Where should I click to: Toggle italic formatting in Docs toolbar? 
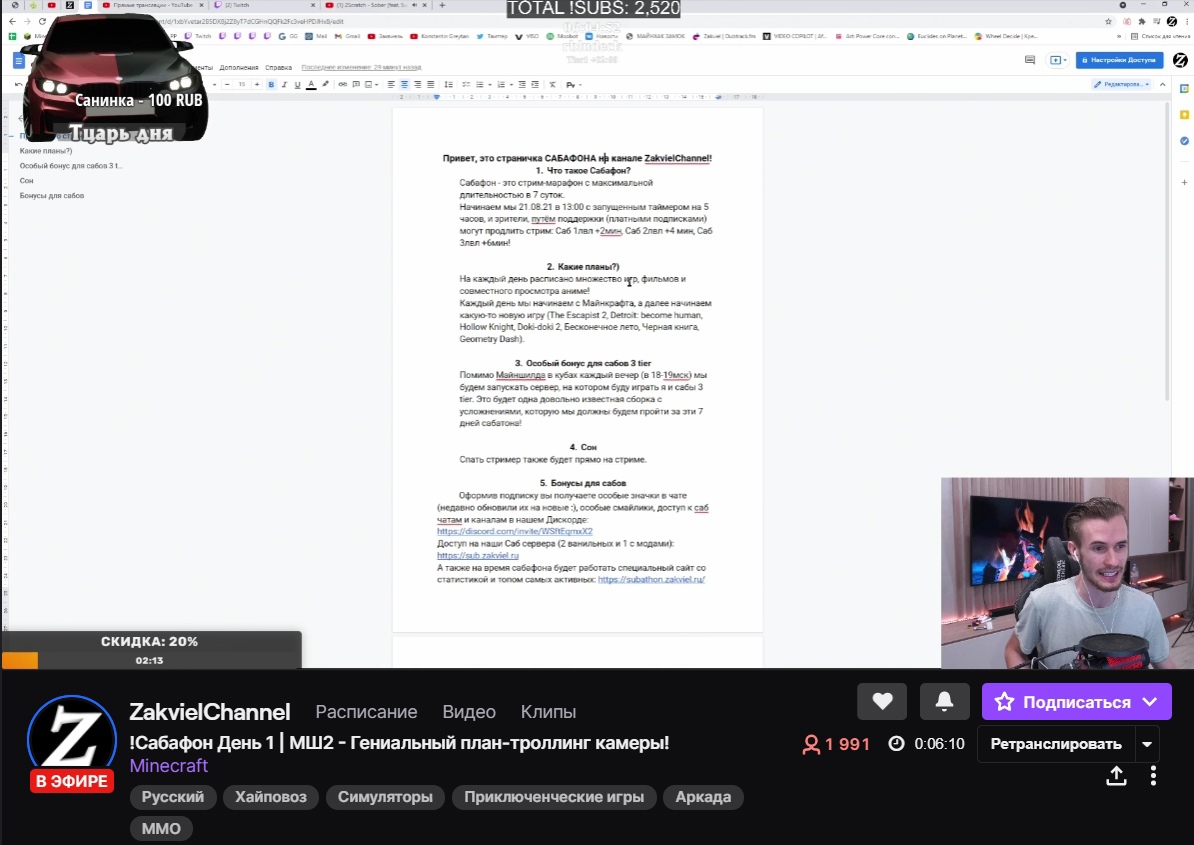[284, 84]
